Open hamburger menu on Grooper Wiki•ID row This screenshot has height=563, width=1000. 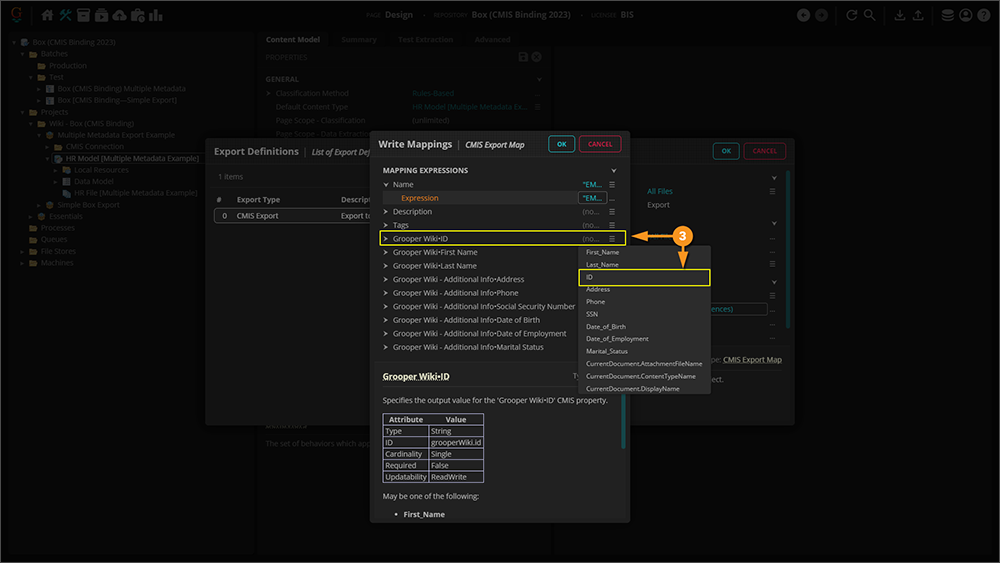coord(612,239)
